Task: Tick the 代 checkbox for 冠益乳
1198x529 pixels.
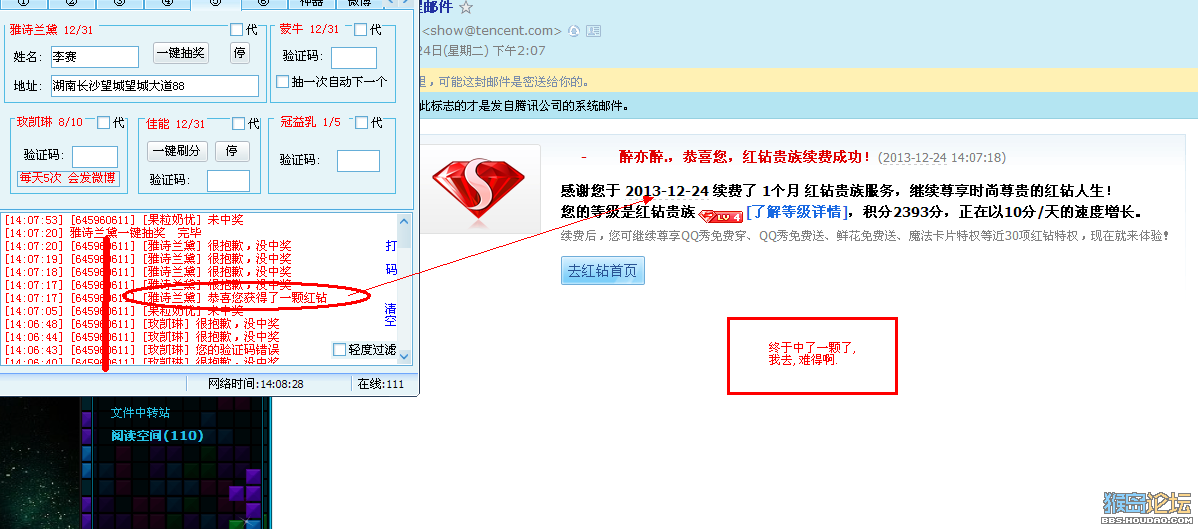Action: (x=362, y=122)
